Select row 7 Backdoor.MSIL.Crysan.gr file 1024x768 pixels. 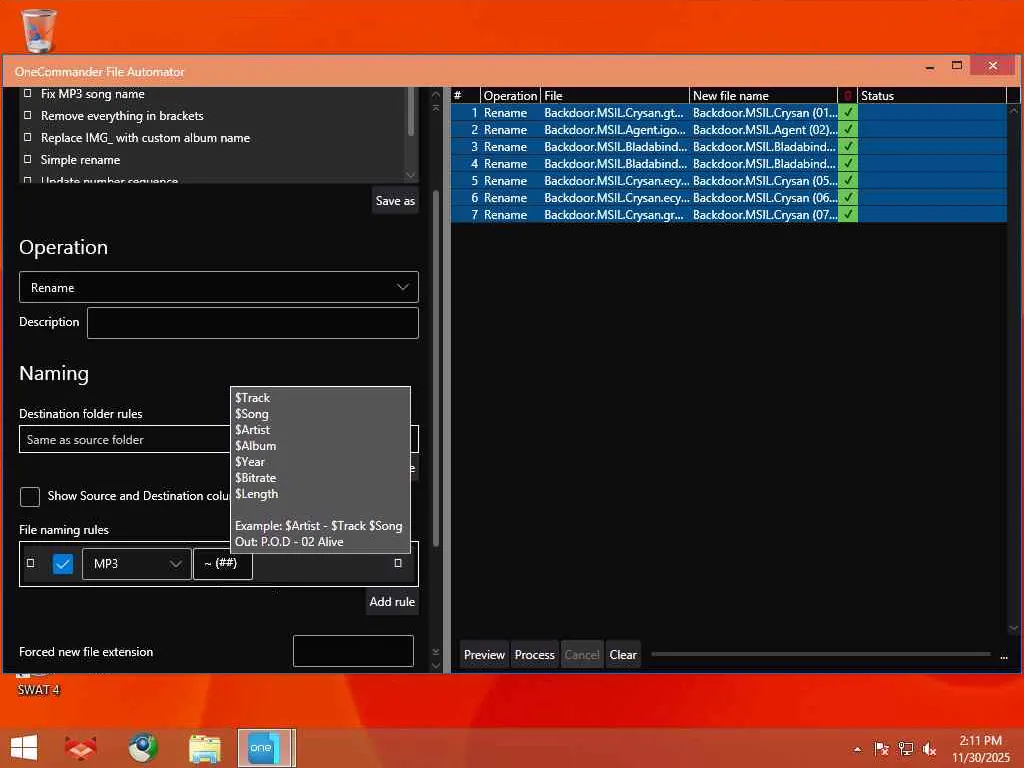[728, 214]
